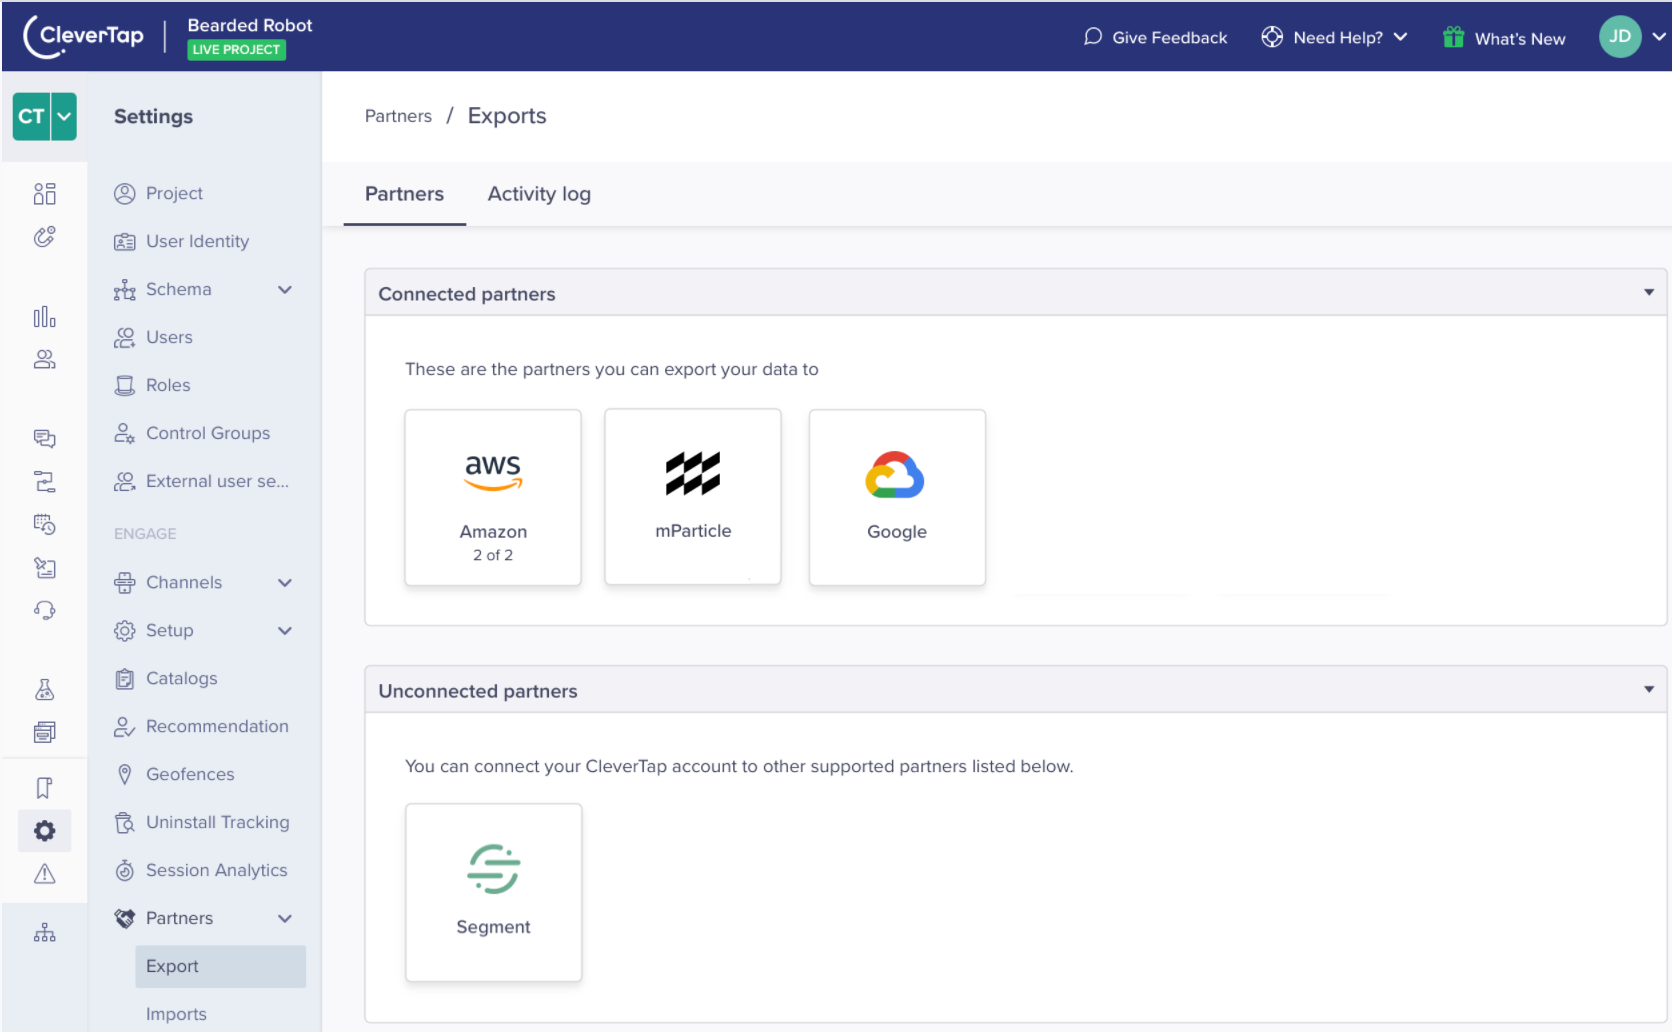Collapse the Partners submenu chevron

click(x=285, y=919)
